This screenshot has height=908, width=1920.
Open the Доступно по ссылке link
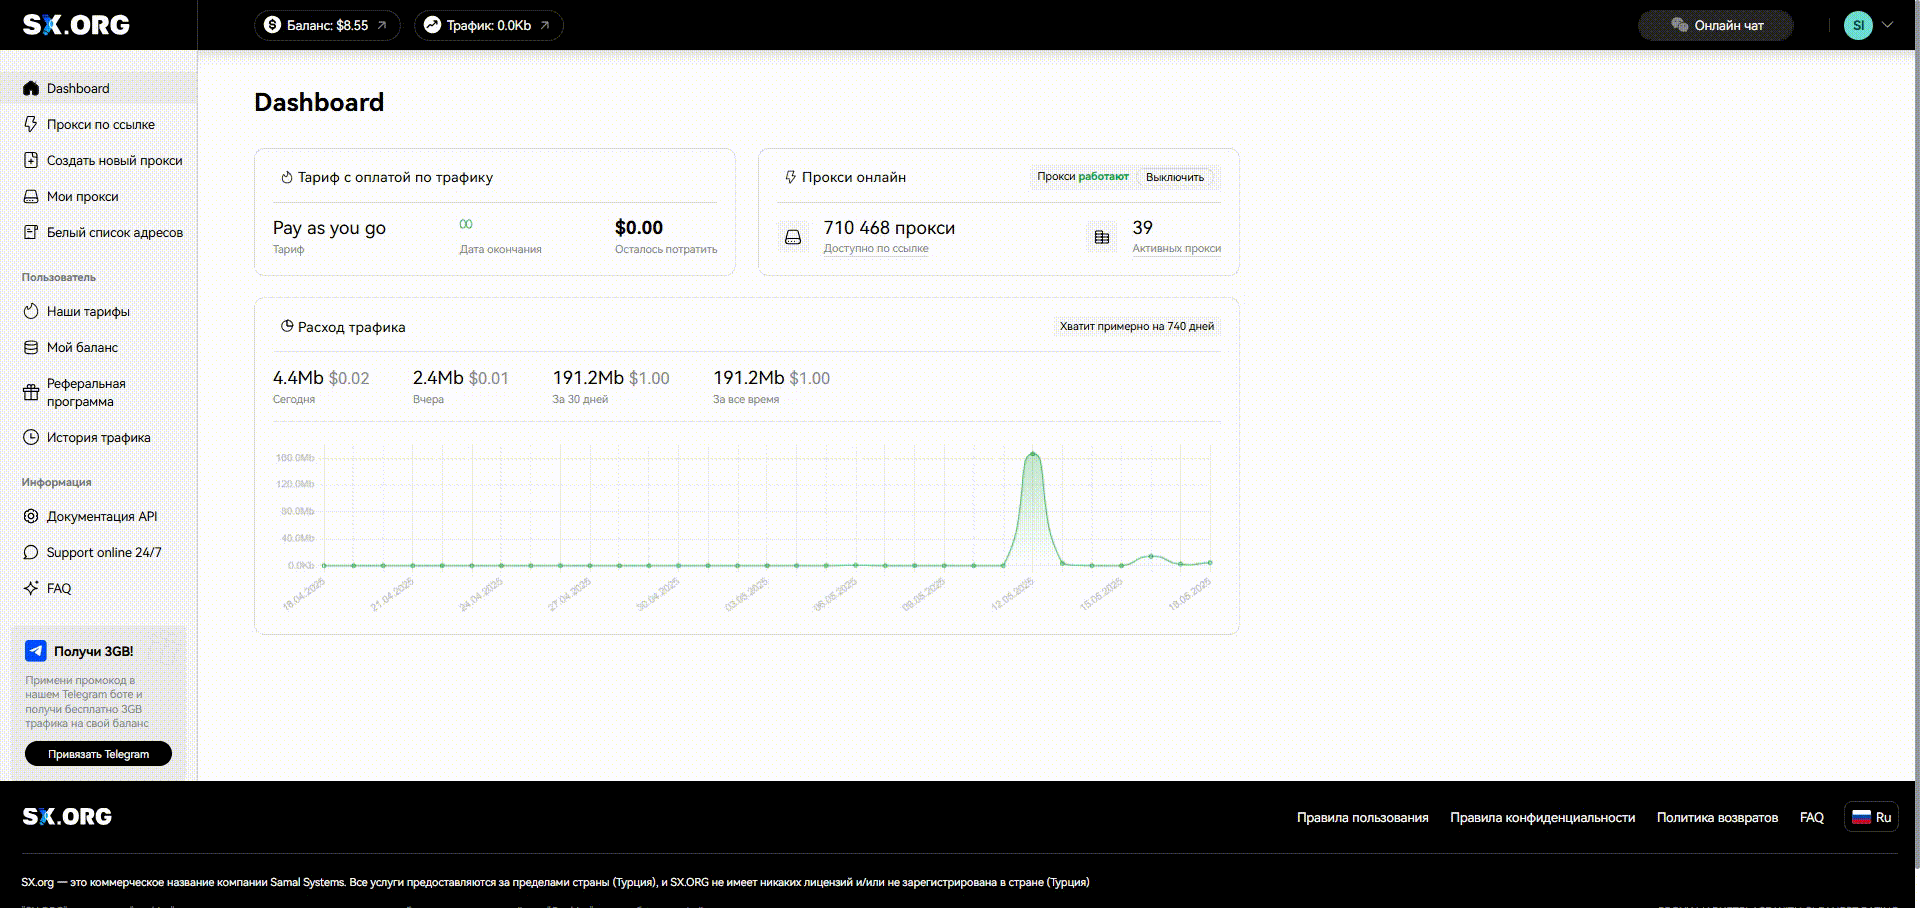(x=875, y=249)
